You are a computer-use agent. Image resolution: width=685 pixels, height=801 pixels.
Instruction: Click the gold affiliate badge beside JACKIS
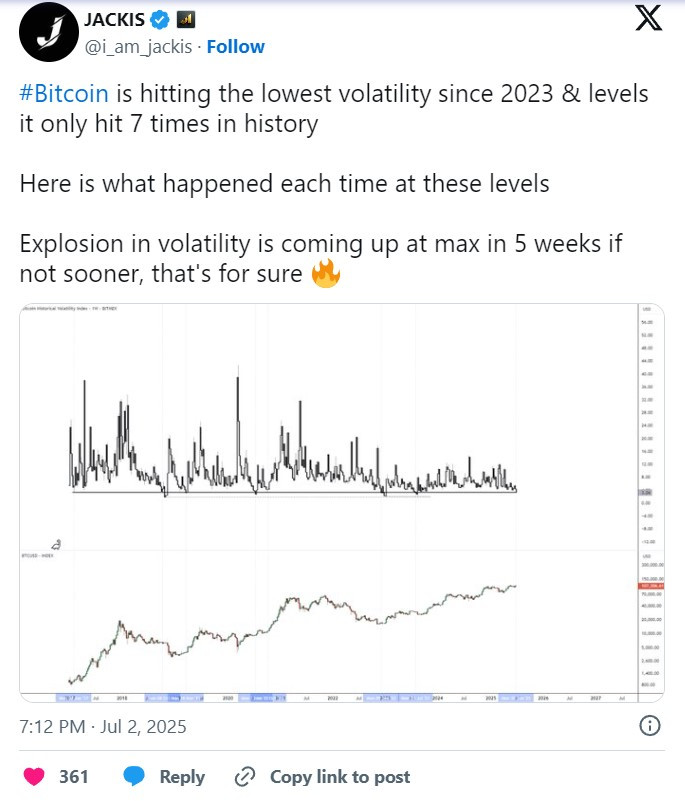coord(185,20)
